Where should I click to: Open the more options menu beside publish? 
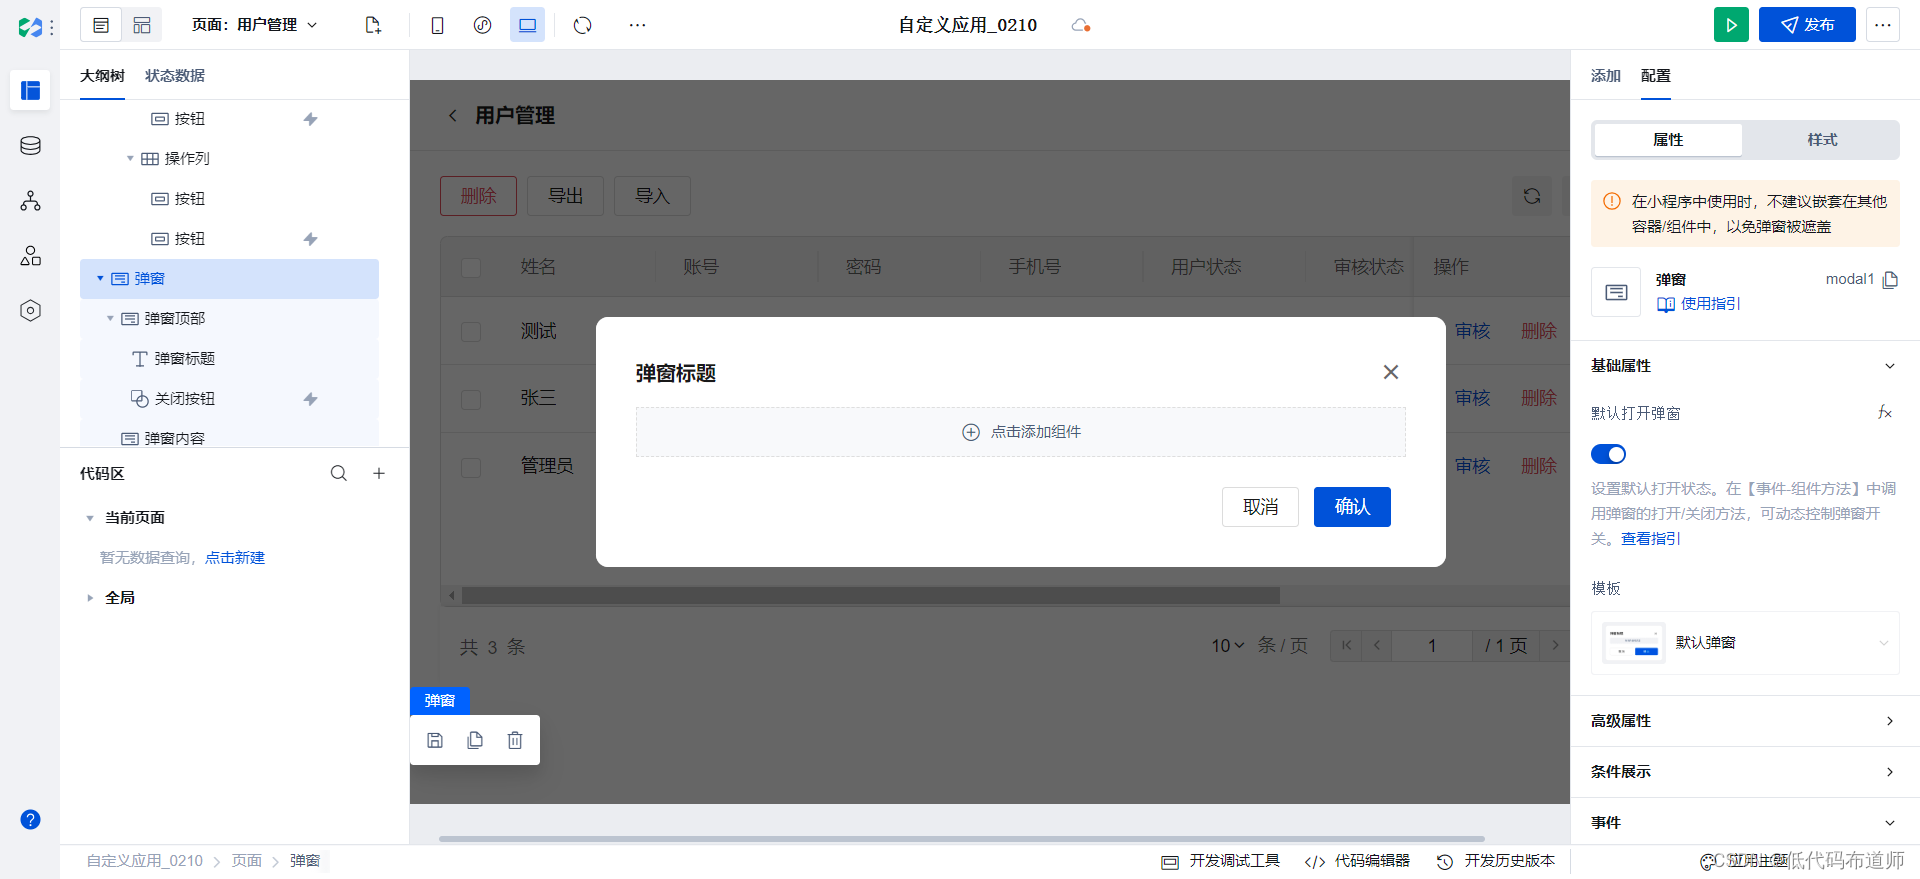coord(1883,25)
